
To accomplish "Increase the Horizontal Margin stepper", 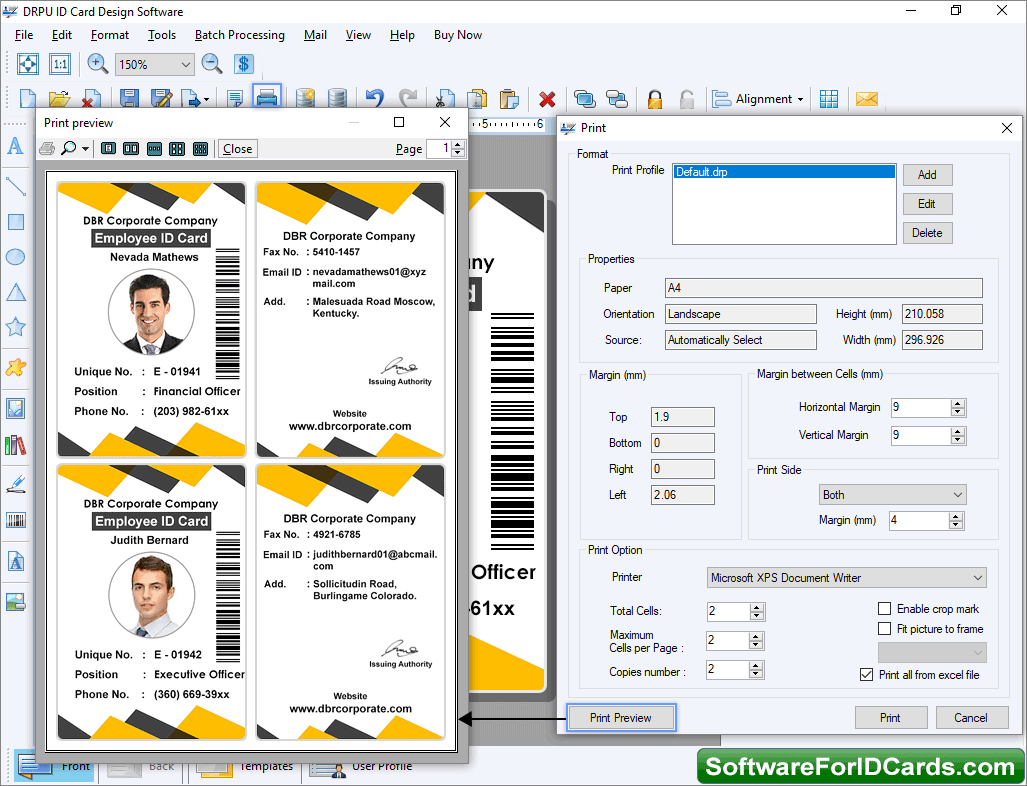I will (x=958, y=403).
